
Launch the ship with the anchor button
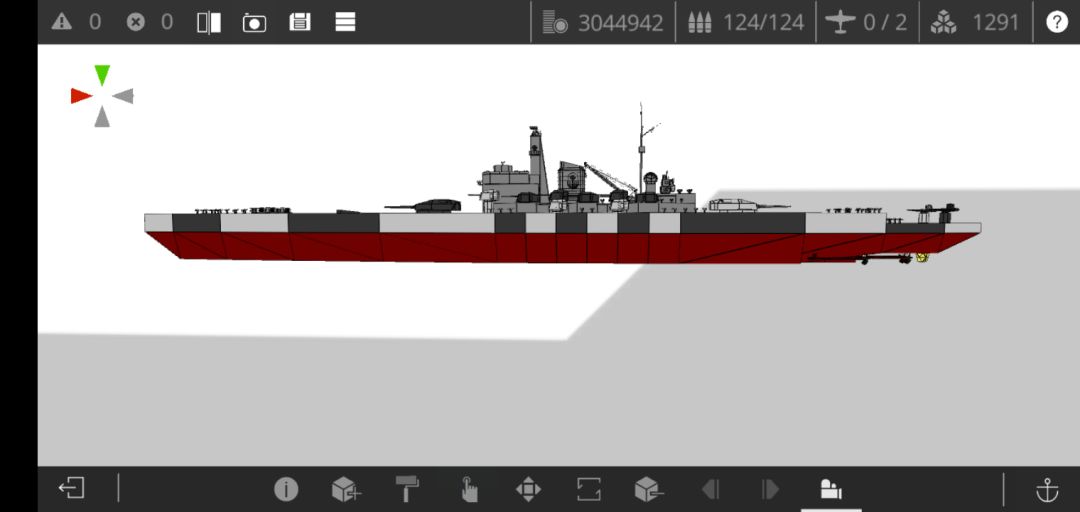pos(1047,489)
